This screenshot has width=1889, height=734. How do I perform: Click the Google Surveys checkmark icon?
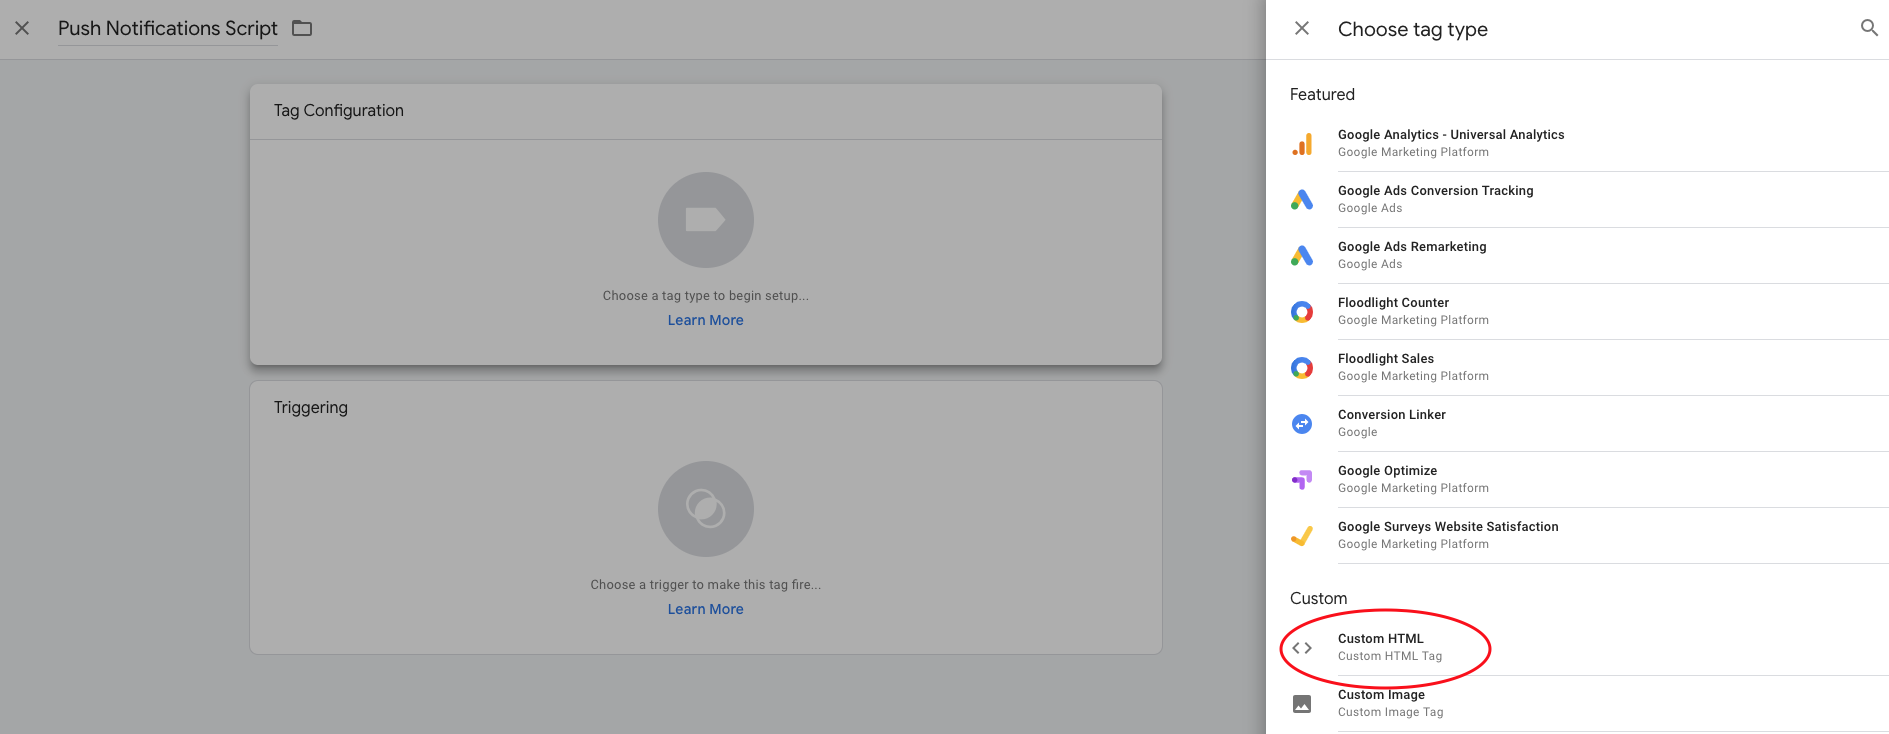1301,536
